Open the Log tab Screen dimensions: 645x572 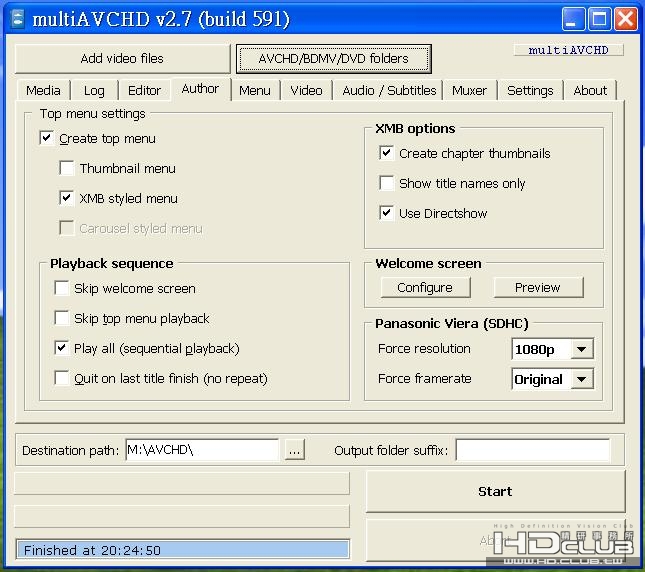click(x=94, y=90)
